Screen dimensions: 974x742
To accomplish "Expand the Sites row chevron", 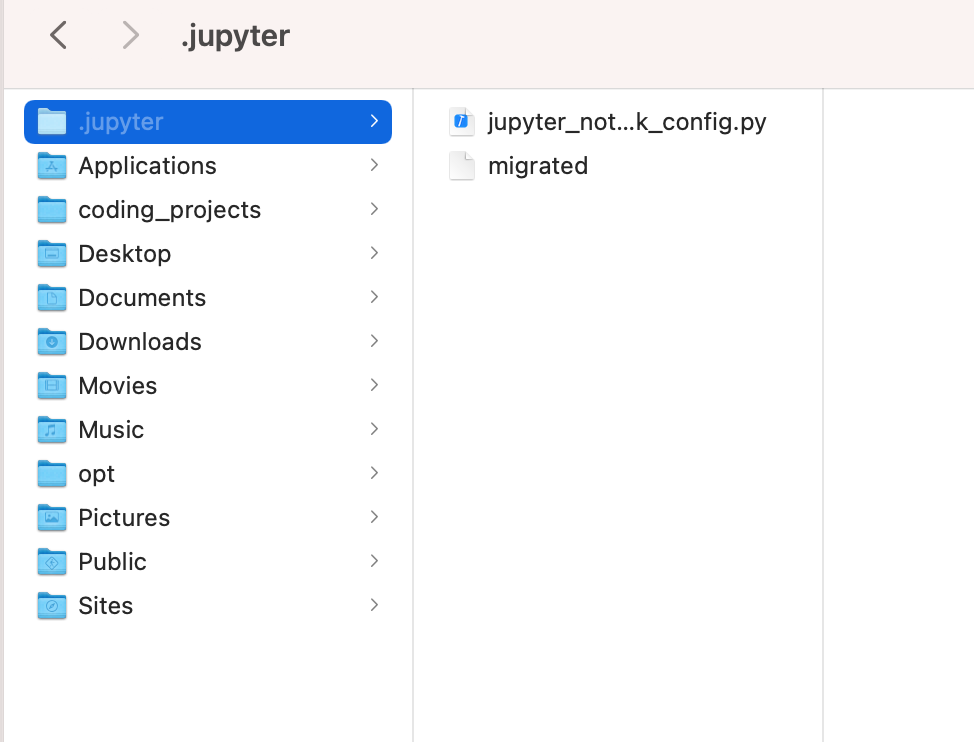I will pyautogui.click(x=374, y=605).
